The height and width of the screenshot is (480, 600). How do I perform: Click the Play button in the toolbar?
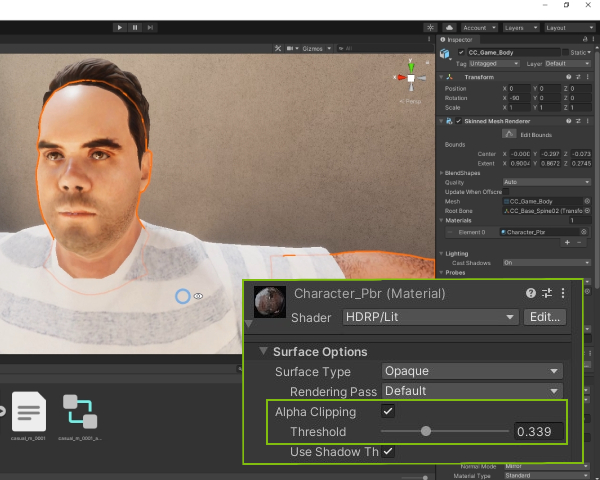120,28
